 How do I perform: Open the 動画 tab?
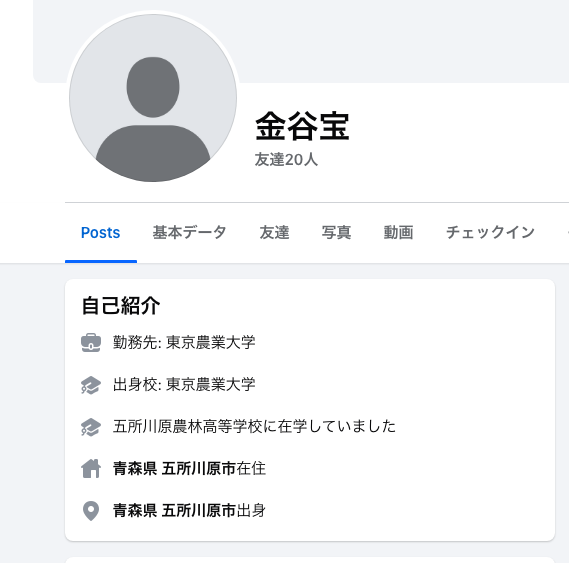pyautogui.click(x=398, y=233)
